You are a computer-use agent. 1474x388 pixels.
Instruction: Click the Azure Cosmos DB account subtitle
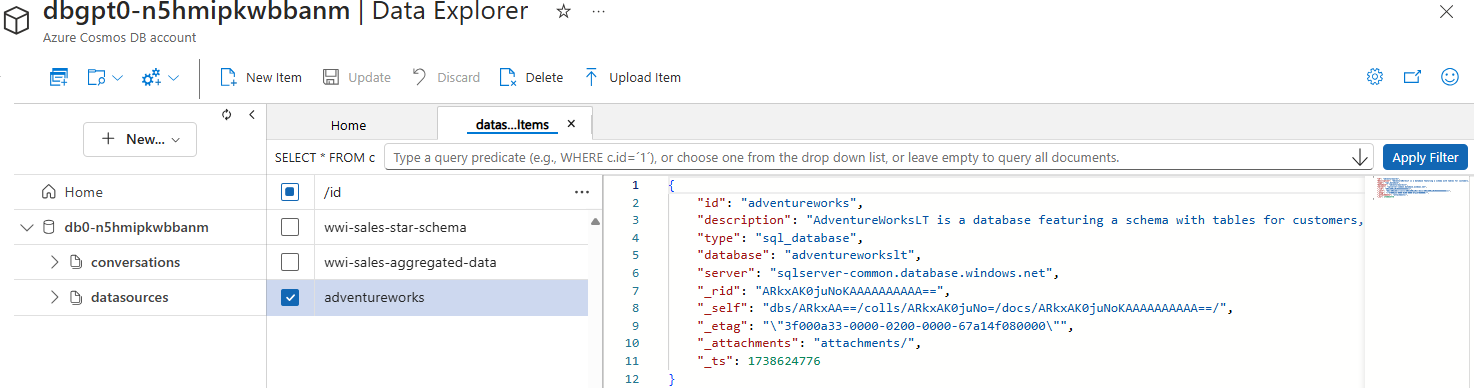pos(119,38)
